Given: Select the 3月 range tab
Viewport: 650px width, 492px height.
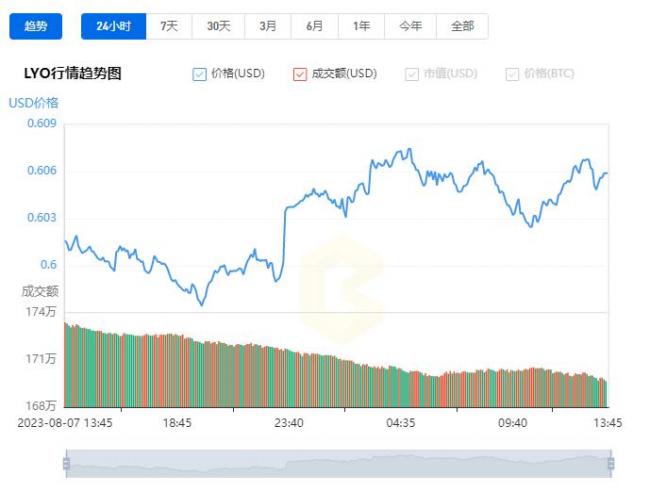Looking at the screenshot, I should tap(268, 27).
